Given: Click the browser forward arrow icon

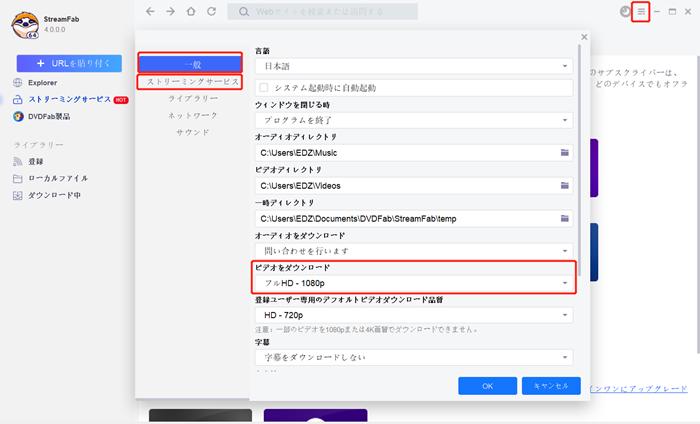Looking at the screenshot, I should pyautogui.click(x=171, y=11).
